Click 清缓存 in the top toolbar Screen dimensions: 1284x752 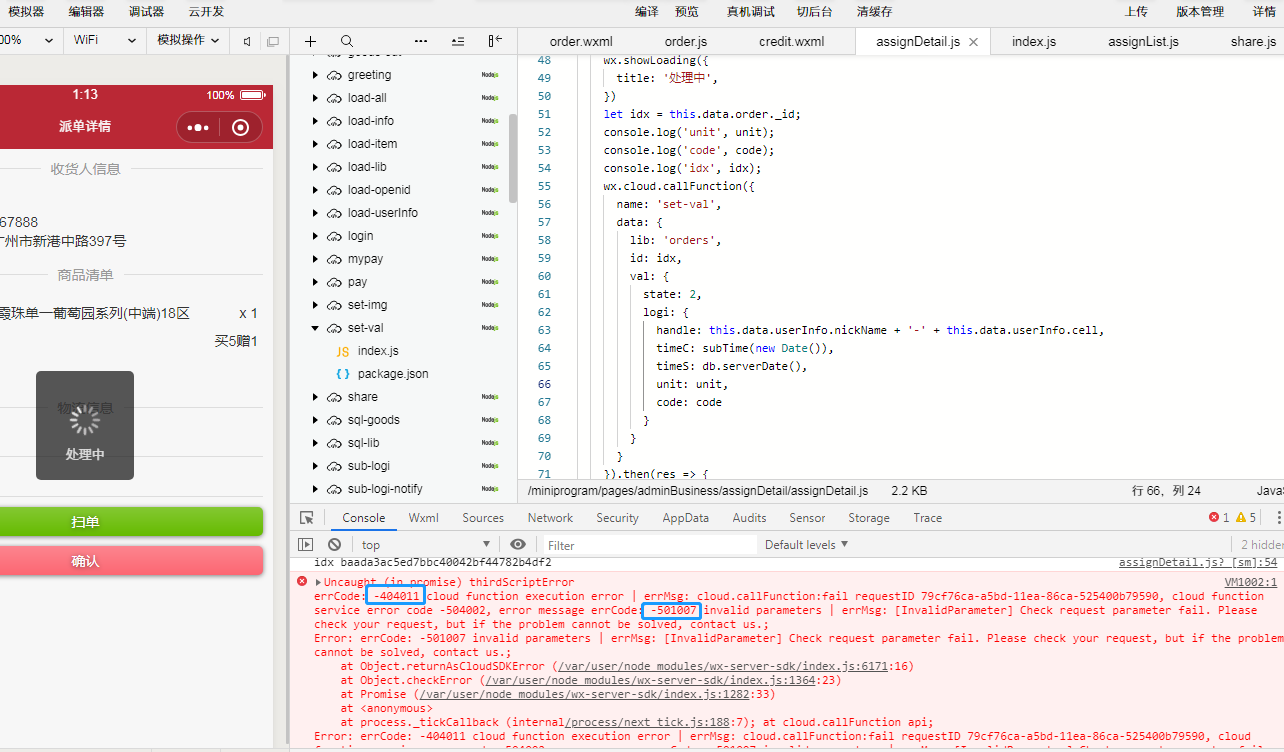[x=875, y=11]
